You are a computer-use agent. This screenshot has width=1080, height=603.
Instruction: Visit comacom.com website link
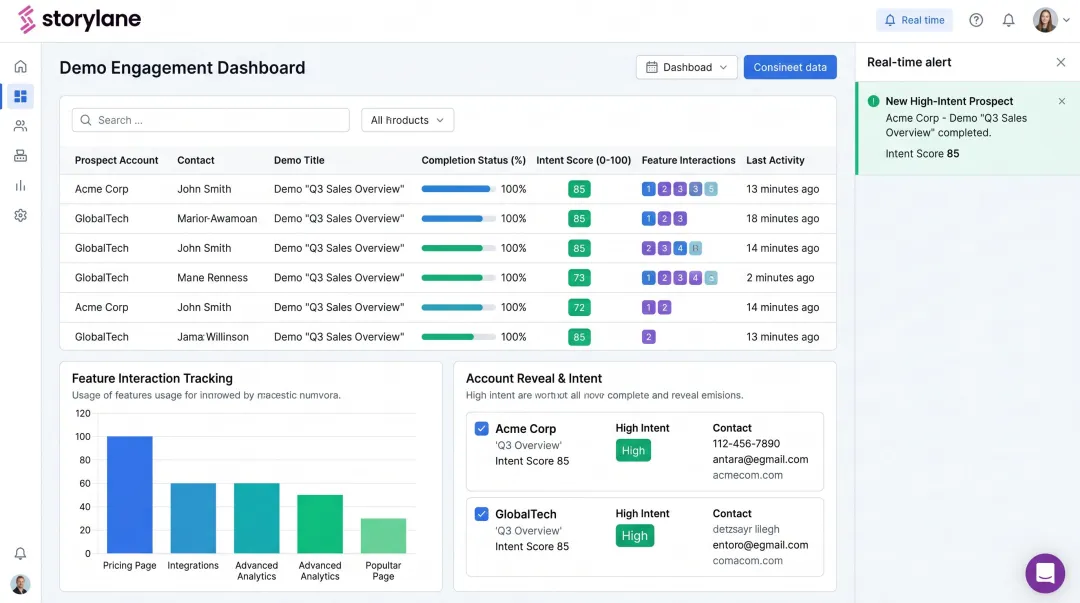(747, 560)
